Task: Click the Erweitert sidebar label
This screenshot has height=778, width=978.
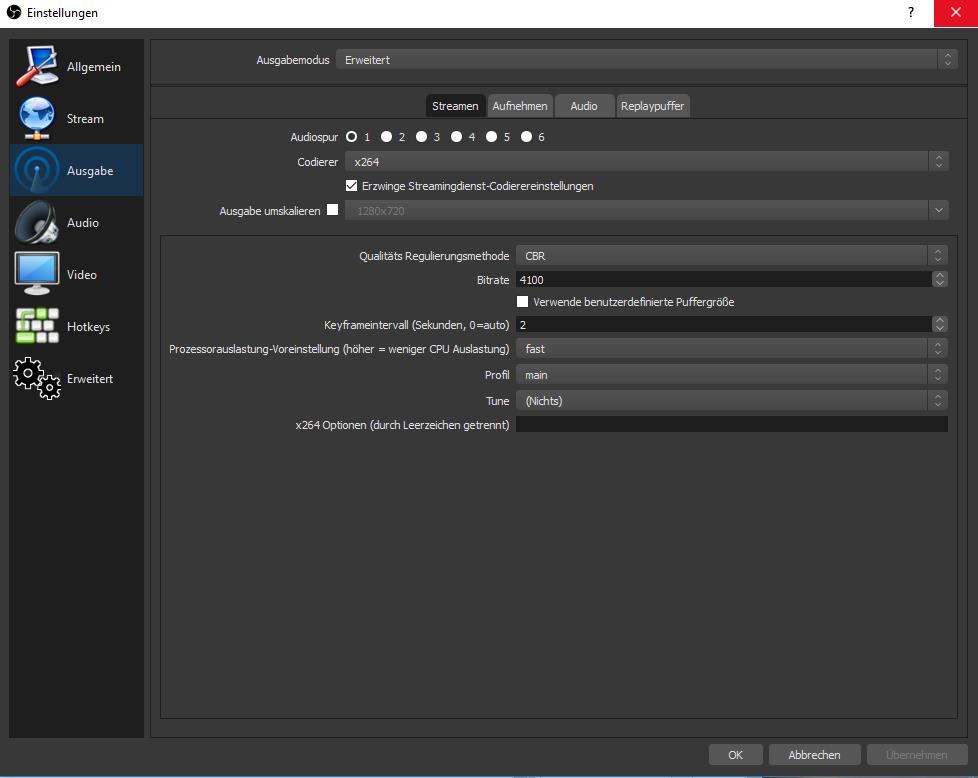Action: point(90,379)
